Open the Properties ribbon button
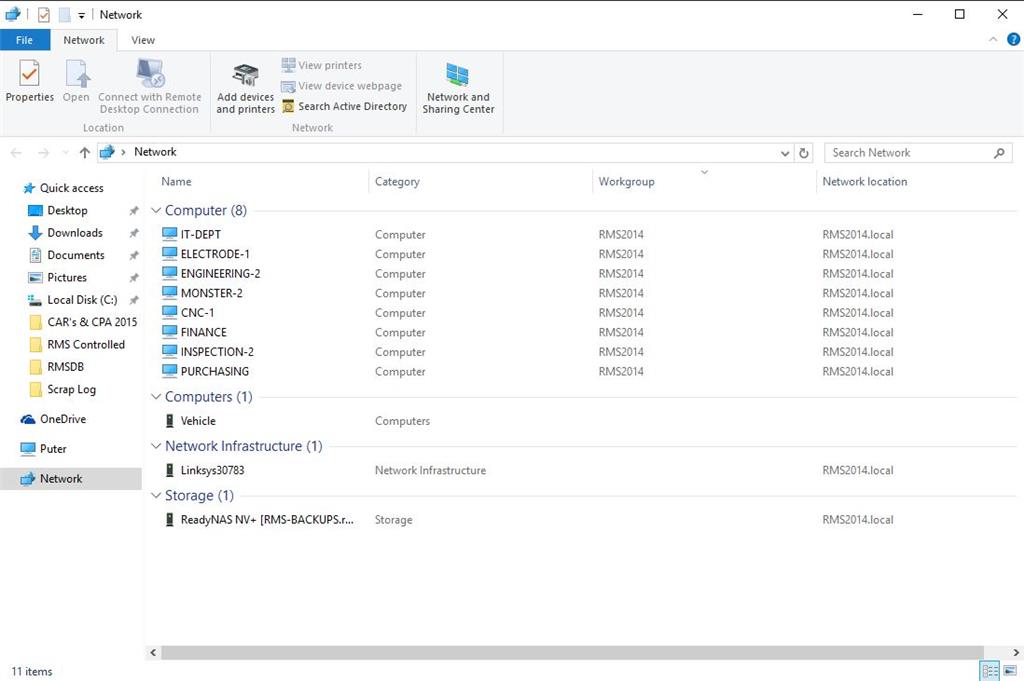Viewport: 1024px width, 681px height. (x=29, y=80)
